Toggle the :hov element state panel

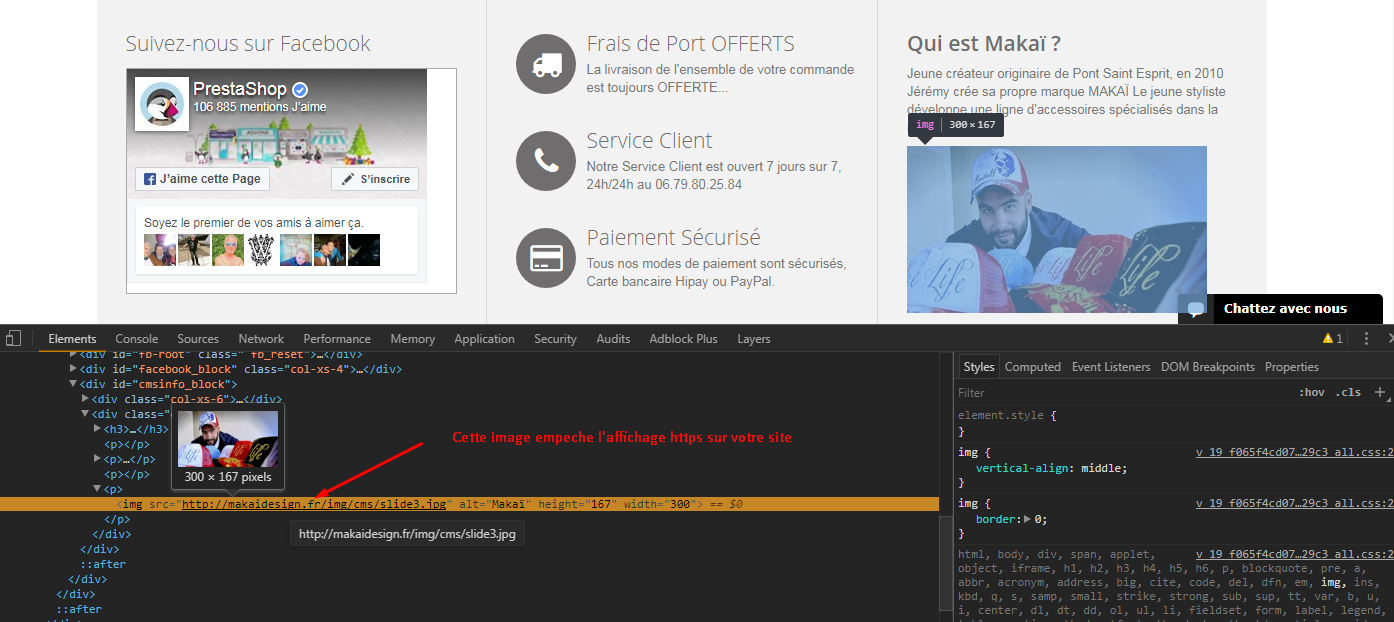1311,392
